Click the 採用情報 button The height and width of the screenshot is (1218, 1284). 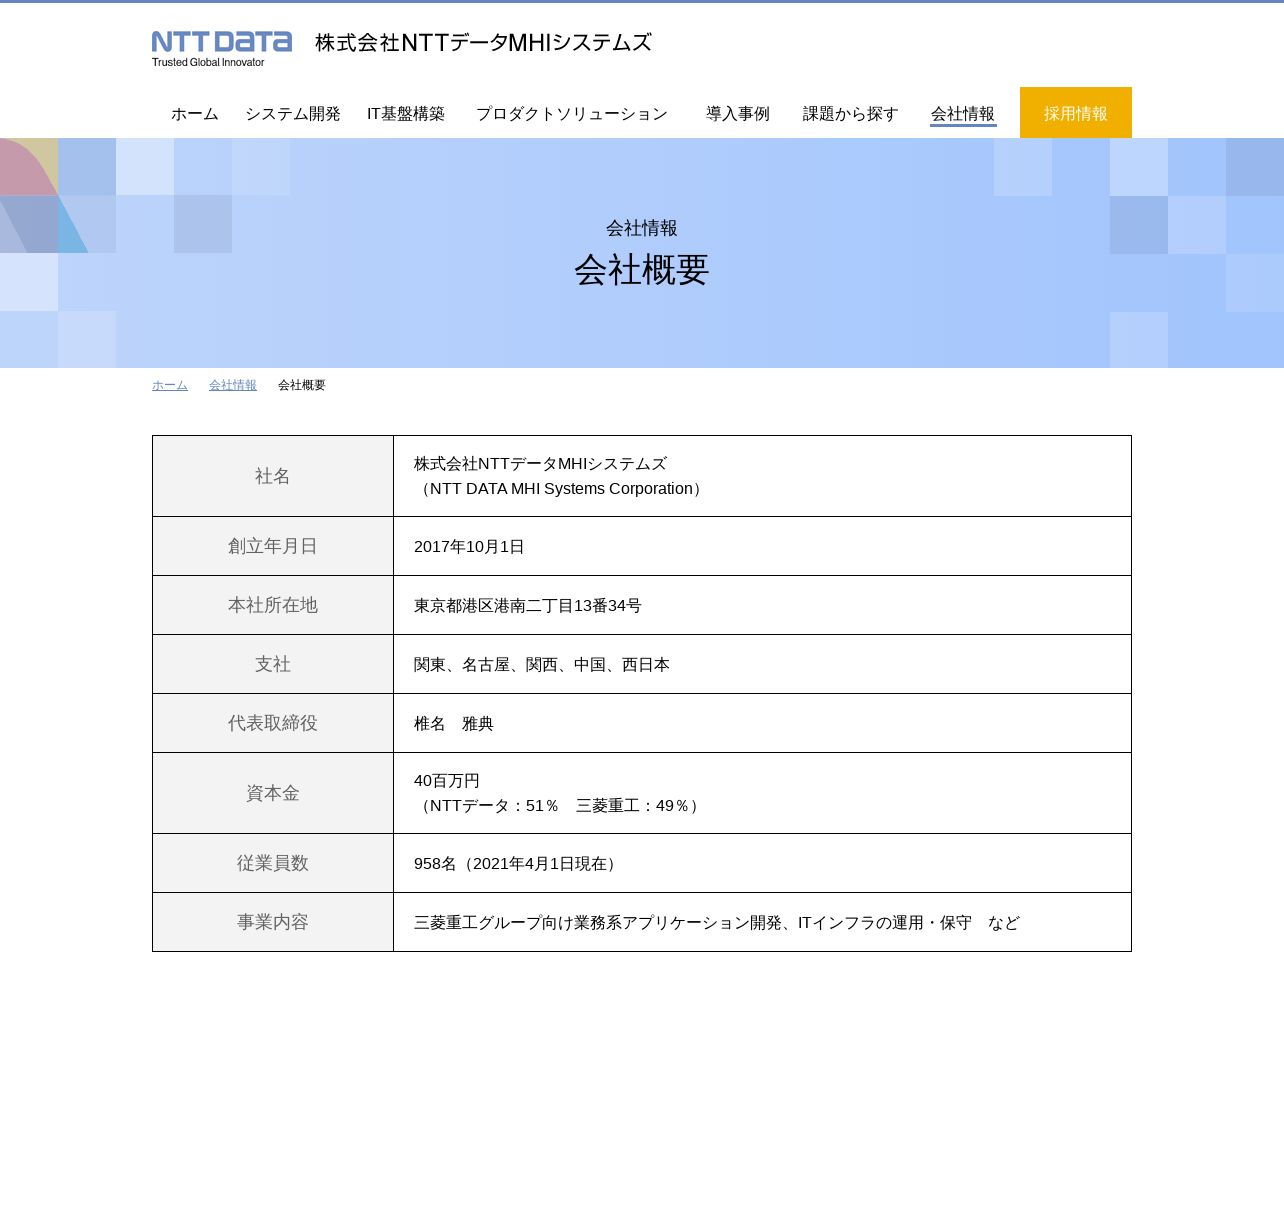pos(1076,112)
